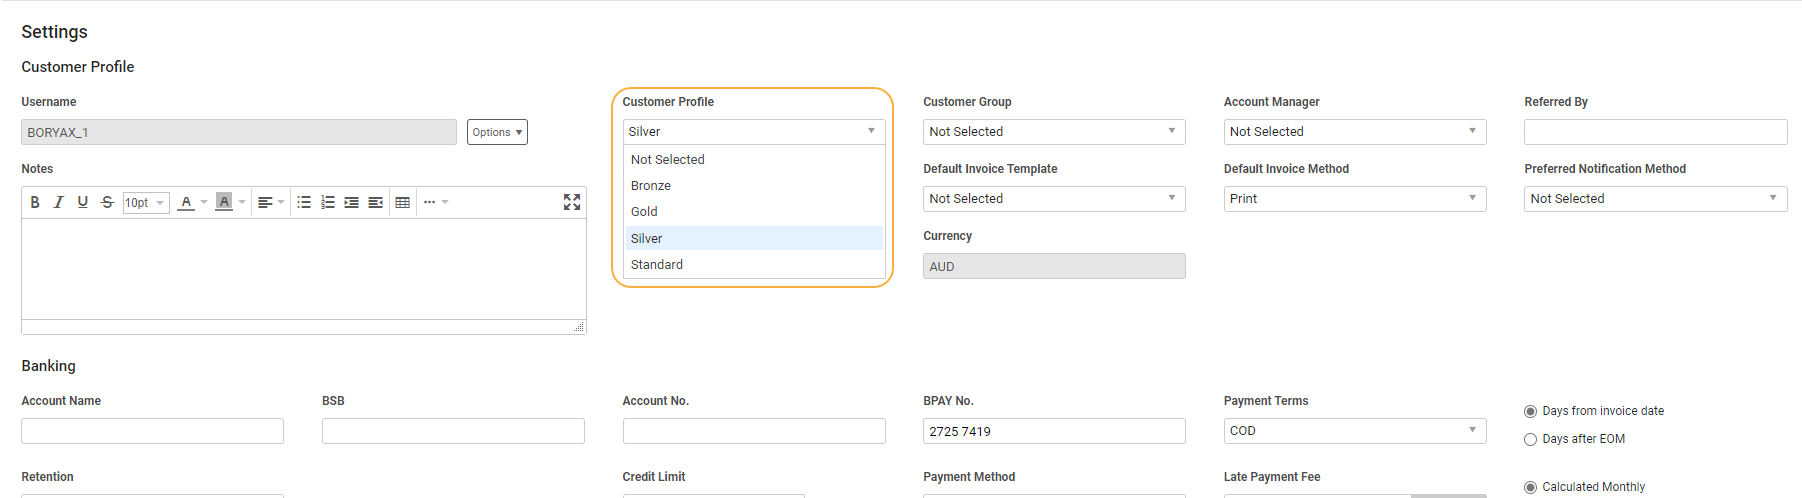The width and height of the screenshot is (1802, 498).
Task: Open the alignment options arrow
Action: point(281,202)
